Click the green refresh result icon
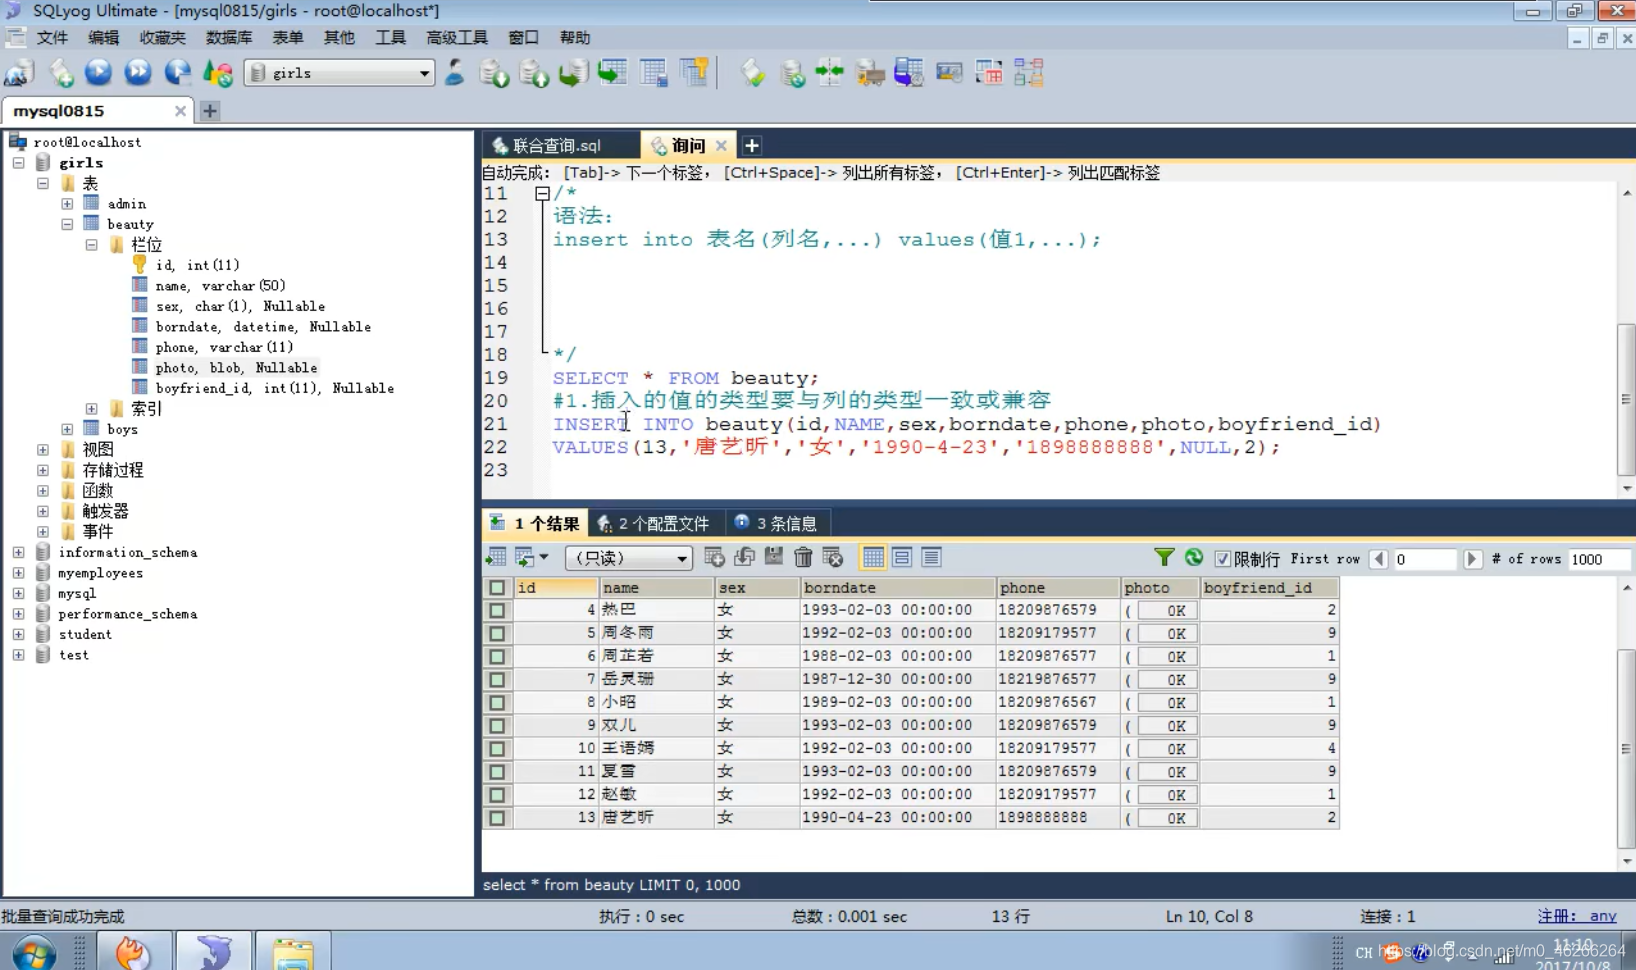 (1194, 557)
